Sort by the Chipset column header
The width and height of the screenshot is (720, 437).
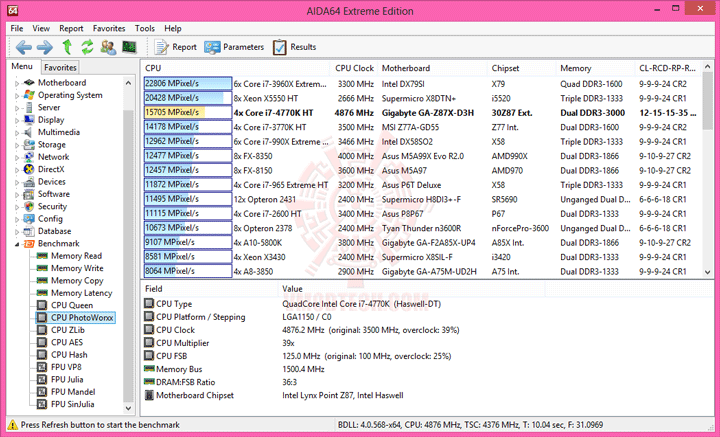coord(521,68)
